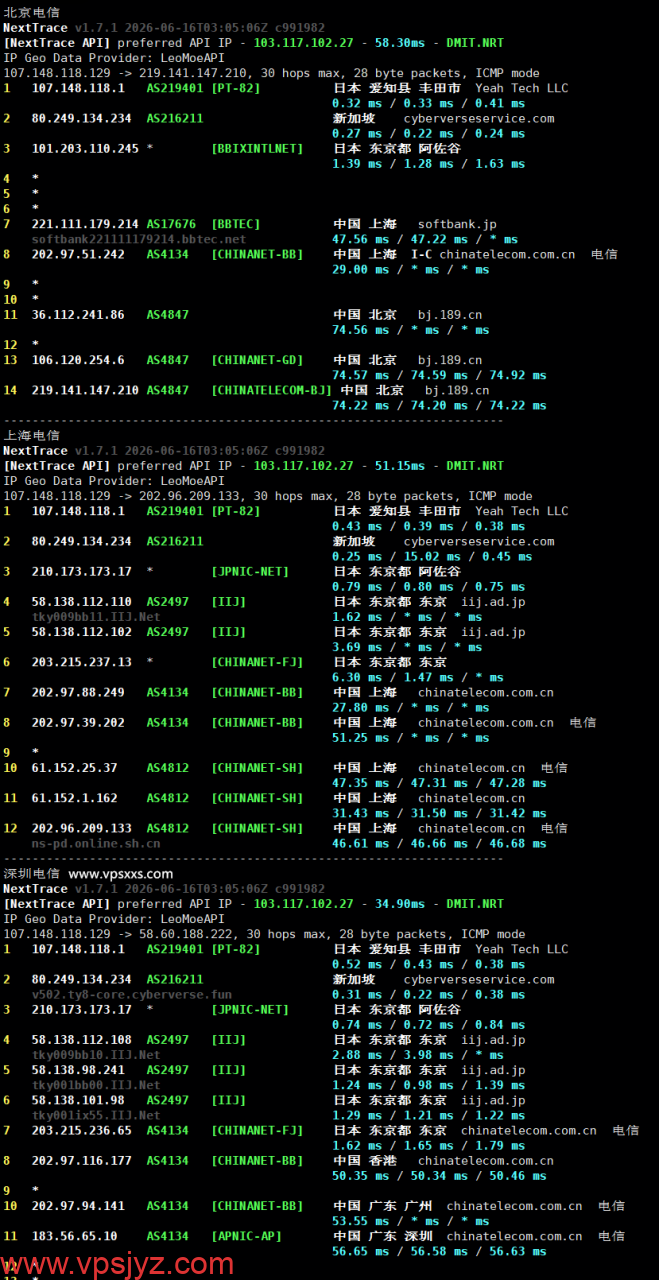This screenshot has width=659, height=1280.
Task: Click the 中国 广东 深圳 location text
Action: tap(383, 1236)
